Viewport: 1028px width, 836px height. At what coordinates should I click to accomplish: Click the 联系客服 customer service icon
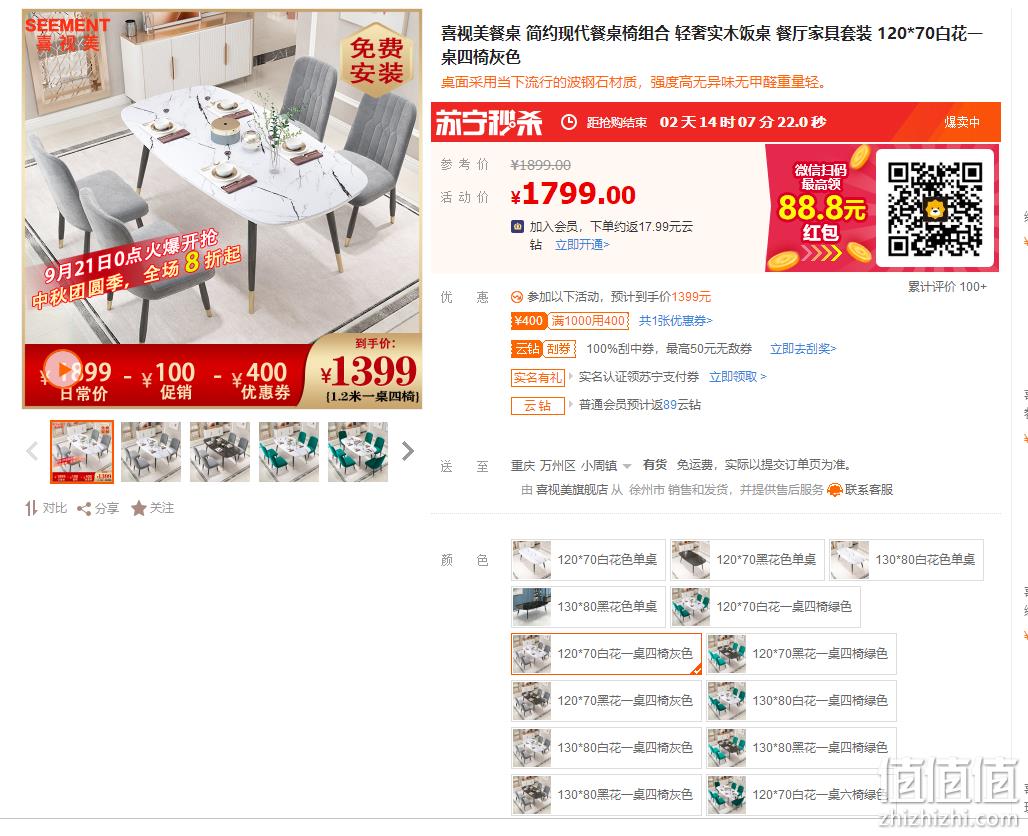coord(835,490)
